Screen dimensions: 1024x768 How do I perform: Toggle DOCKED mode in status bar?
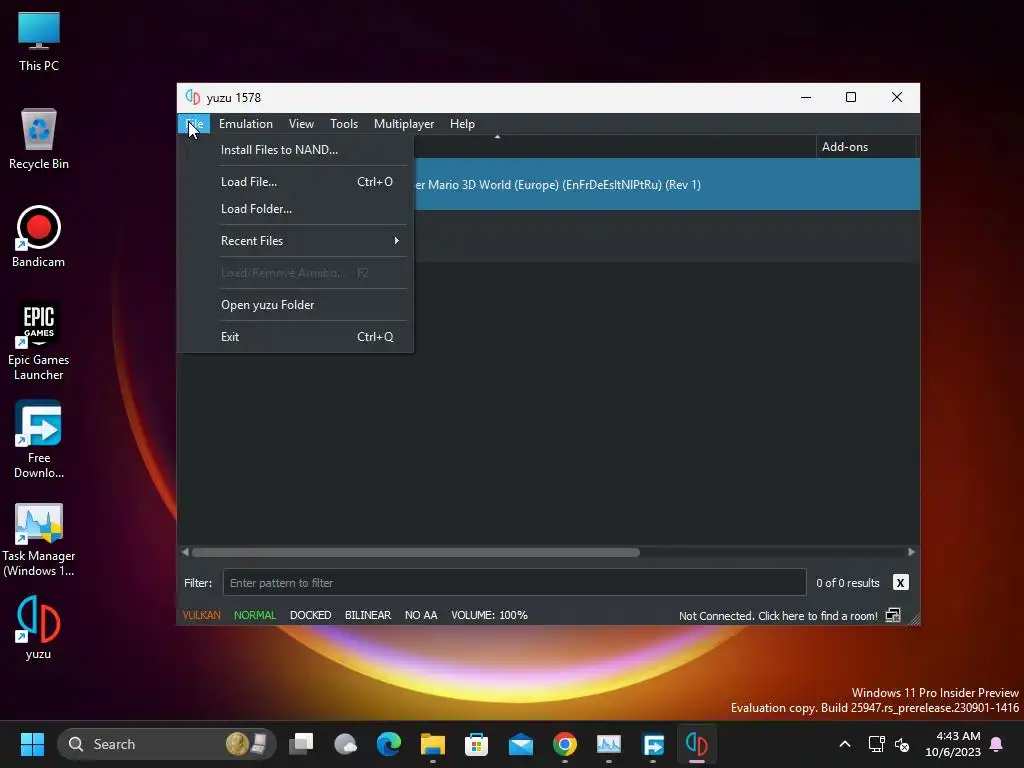tap(310, 615)
